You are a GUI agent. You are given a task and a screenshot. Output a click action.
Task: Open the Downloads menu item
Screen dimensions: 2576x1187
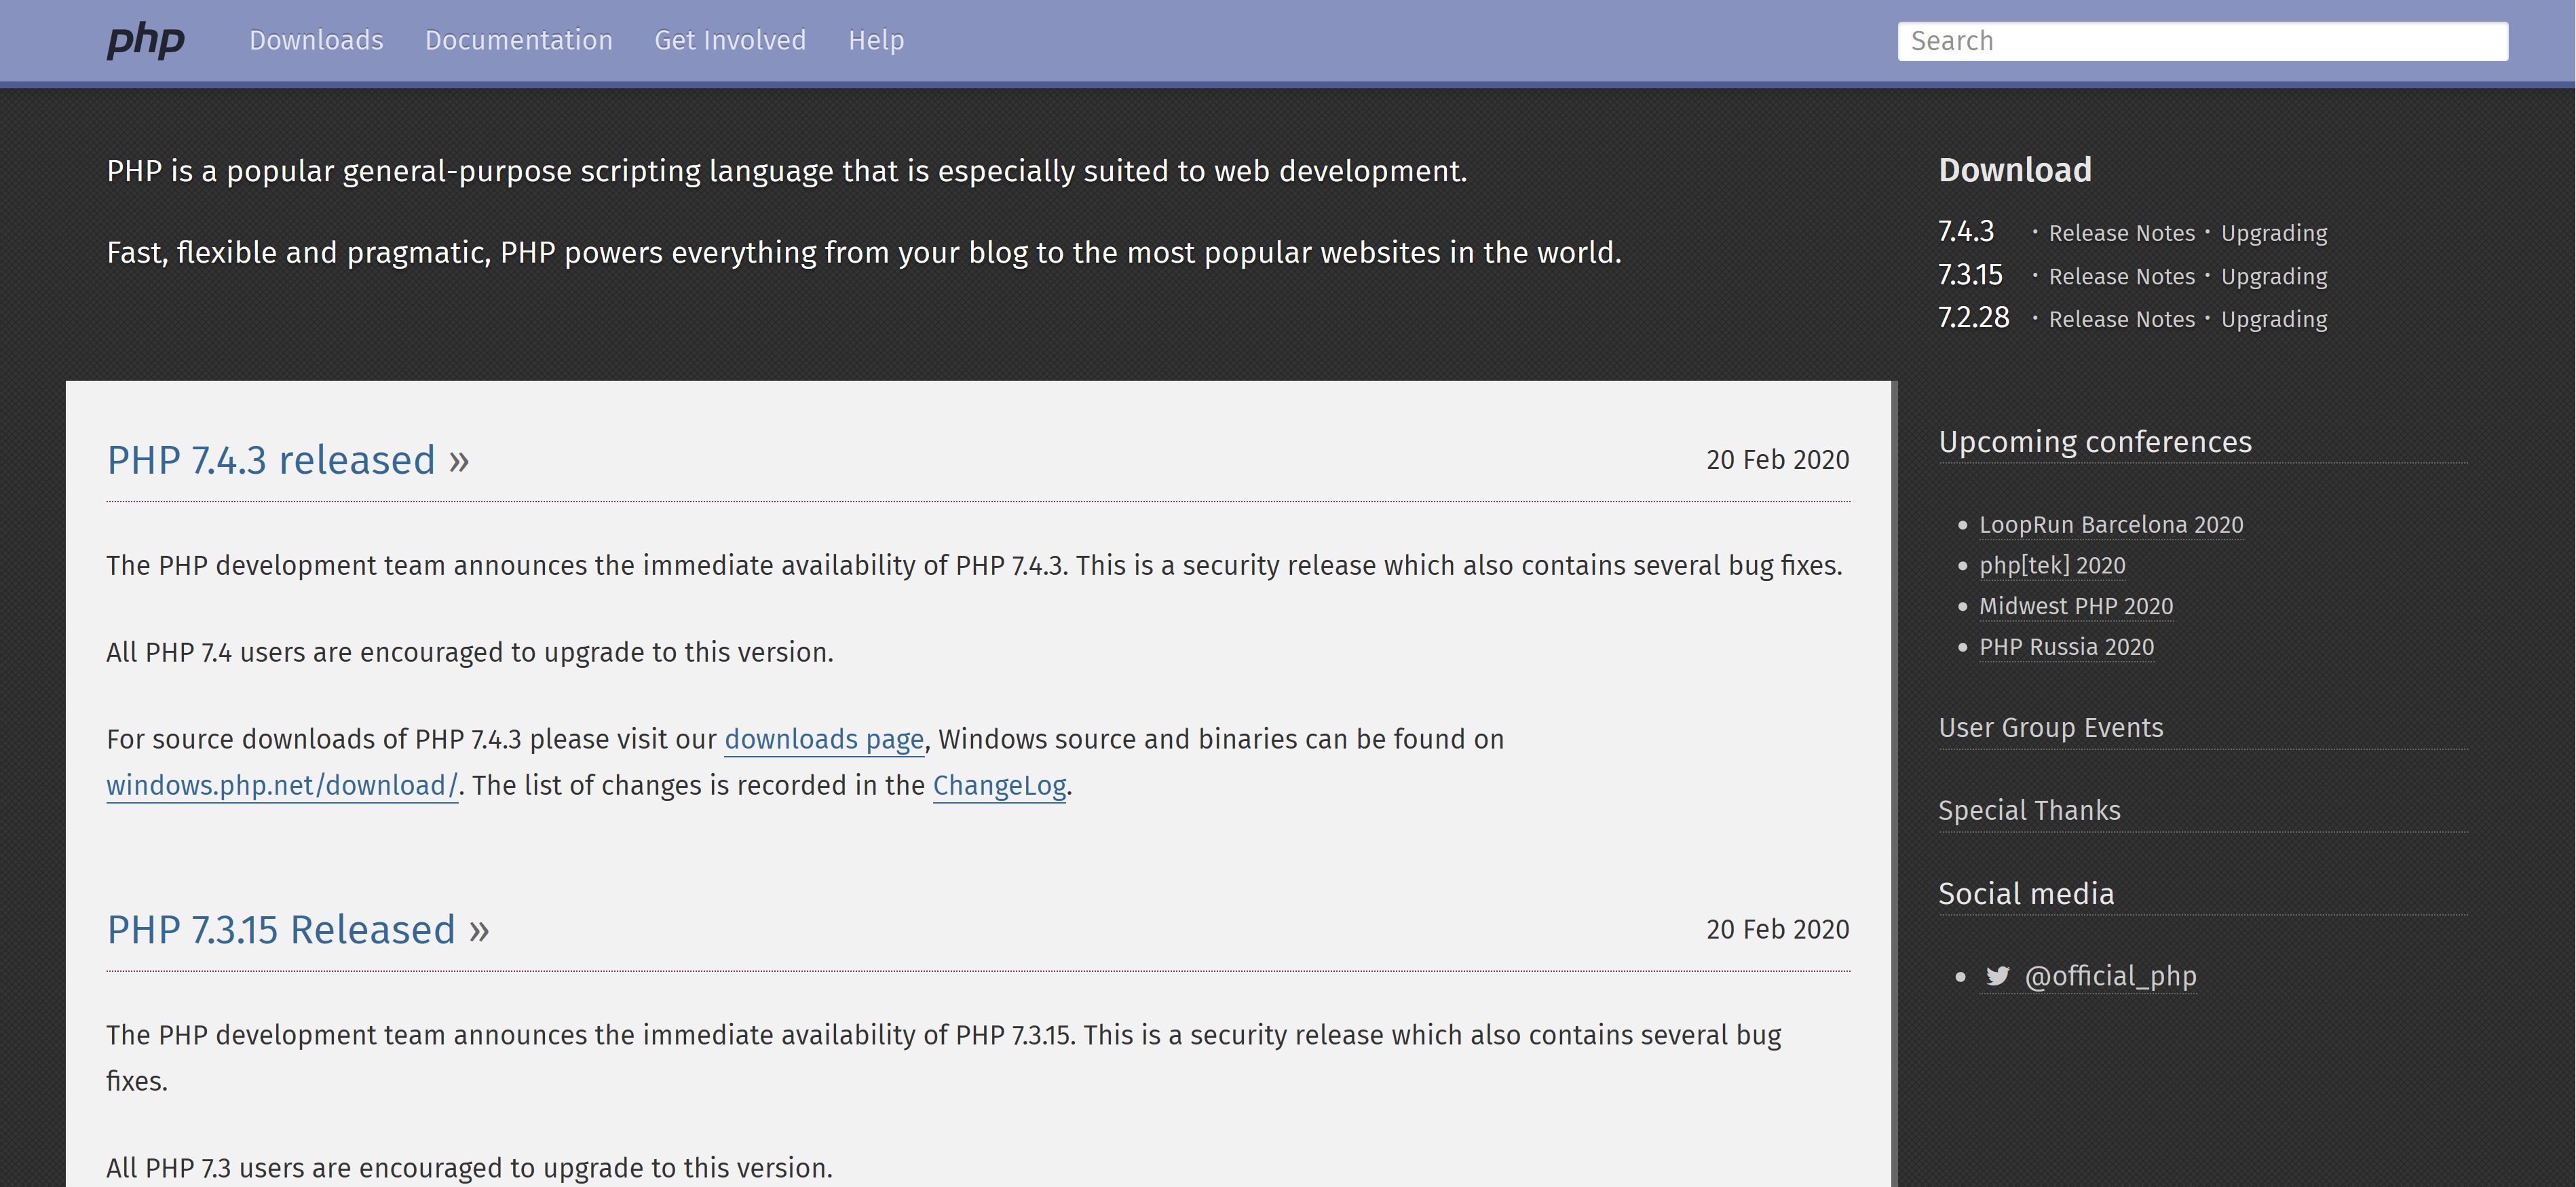point(316,40)
